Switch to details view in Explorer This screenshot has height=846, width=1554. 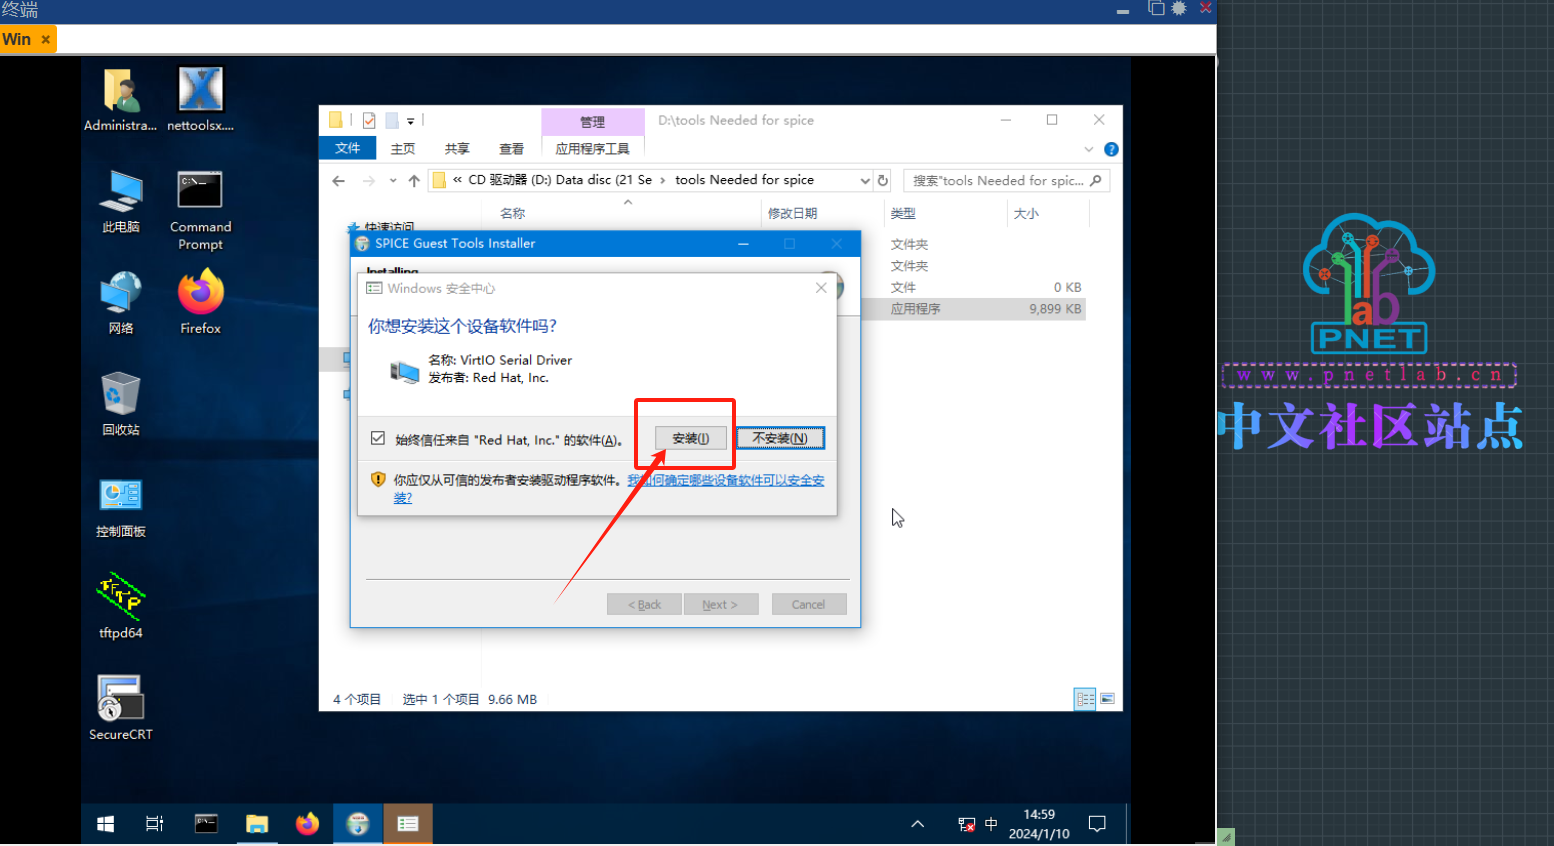[x=1085, y=699]
